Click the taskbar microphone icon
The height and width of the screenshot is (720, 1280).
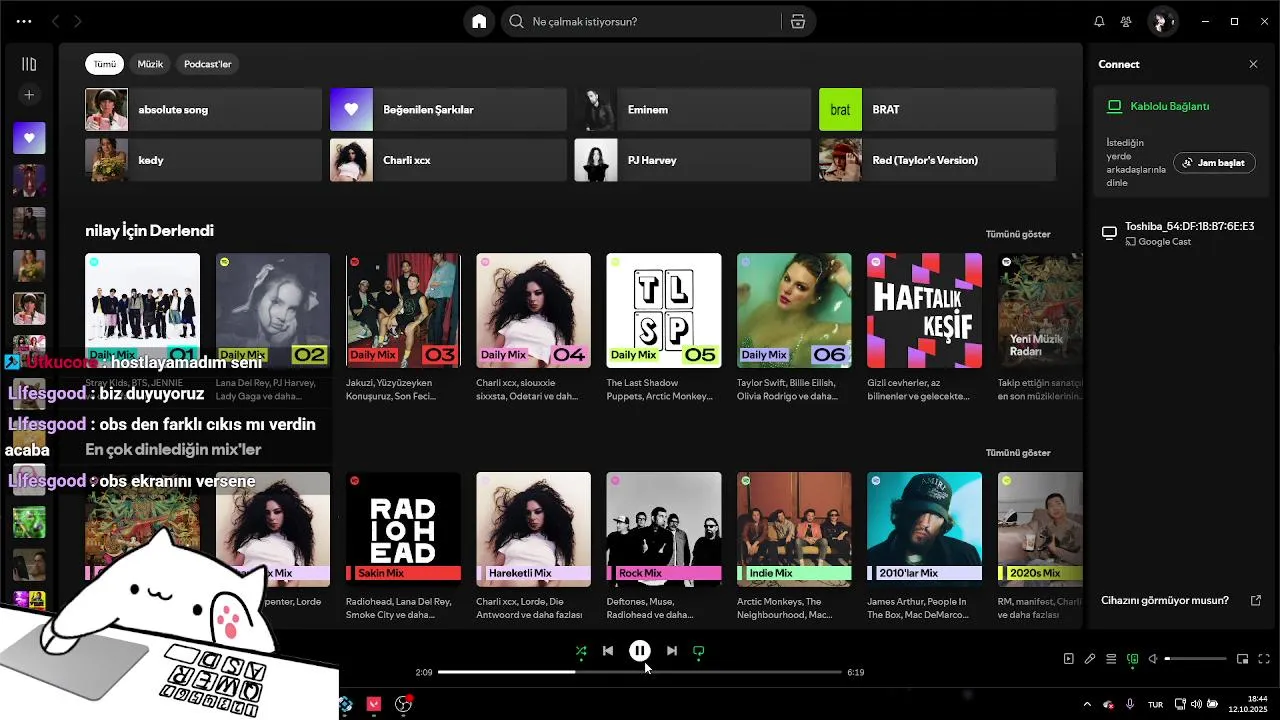(1130, 704)
